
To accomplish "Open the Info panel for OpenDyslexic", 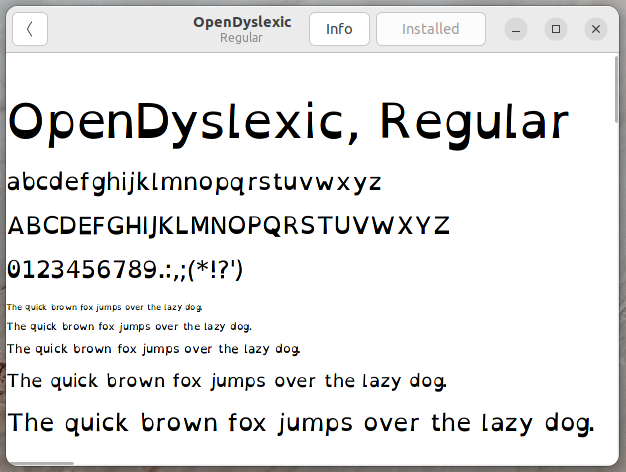I will coord(339,29).
